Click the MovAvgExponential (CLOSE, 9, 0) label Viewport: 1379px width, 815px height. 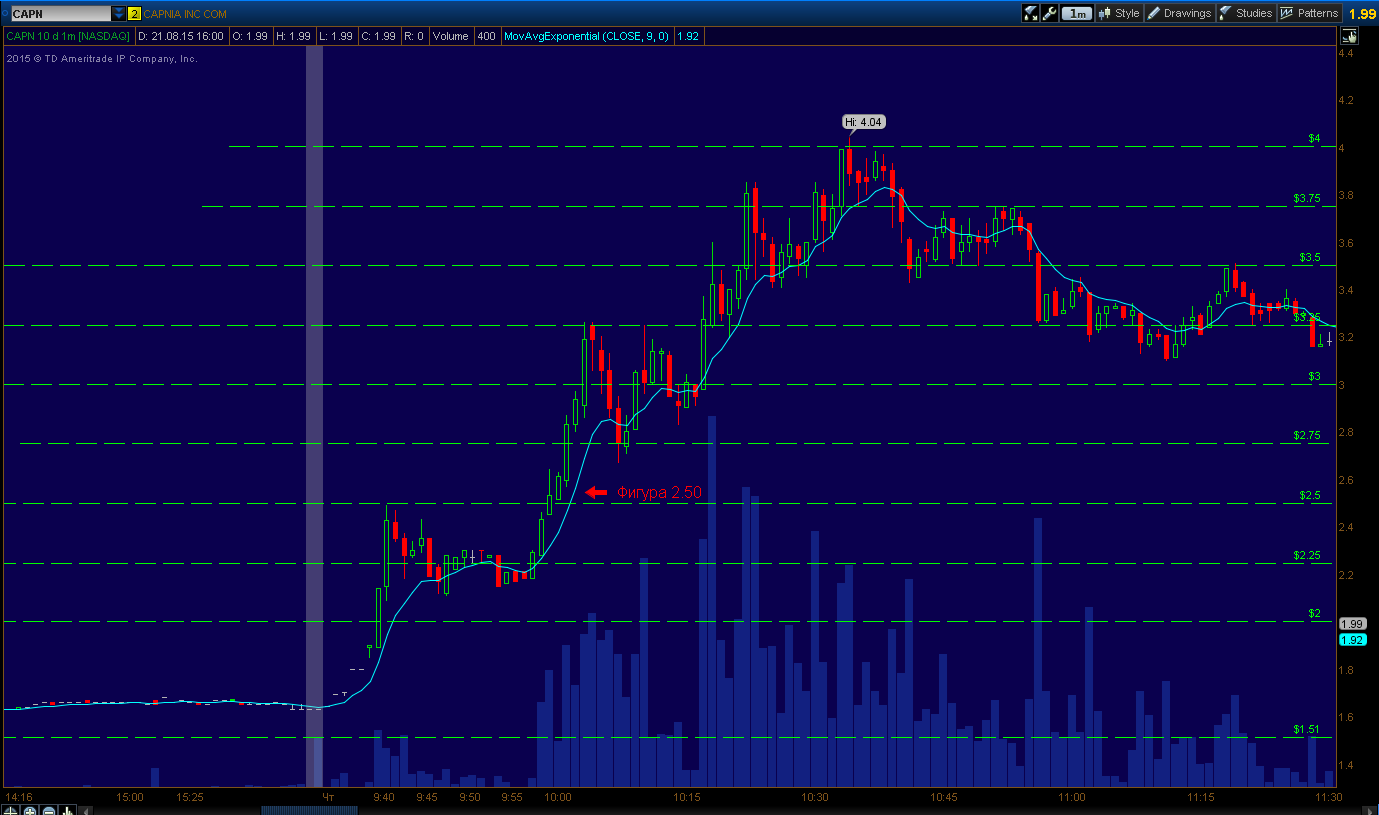point(587,36)
